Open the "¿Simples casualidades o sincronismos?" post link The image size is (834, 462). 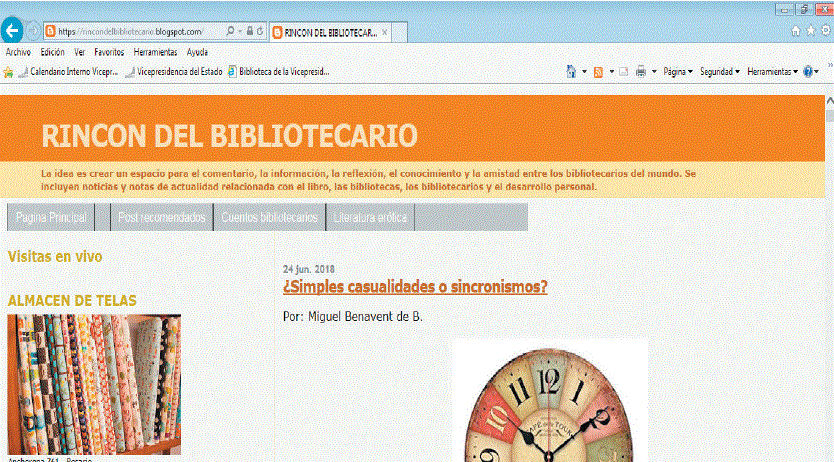(x=415, y=288)
